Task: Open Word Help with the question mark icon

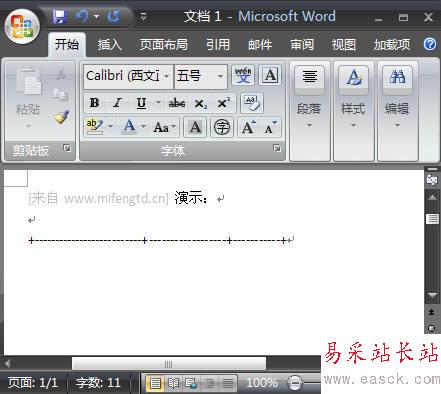Action: tap(430, 44)
